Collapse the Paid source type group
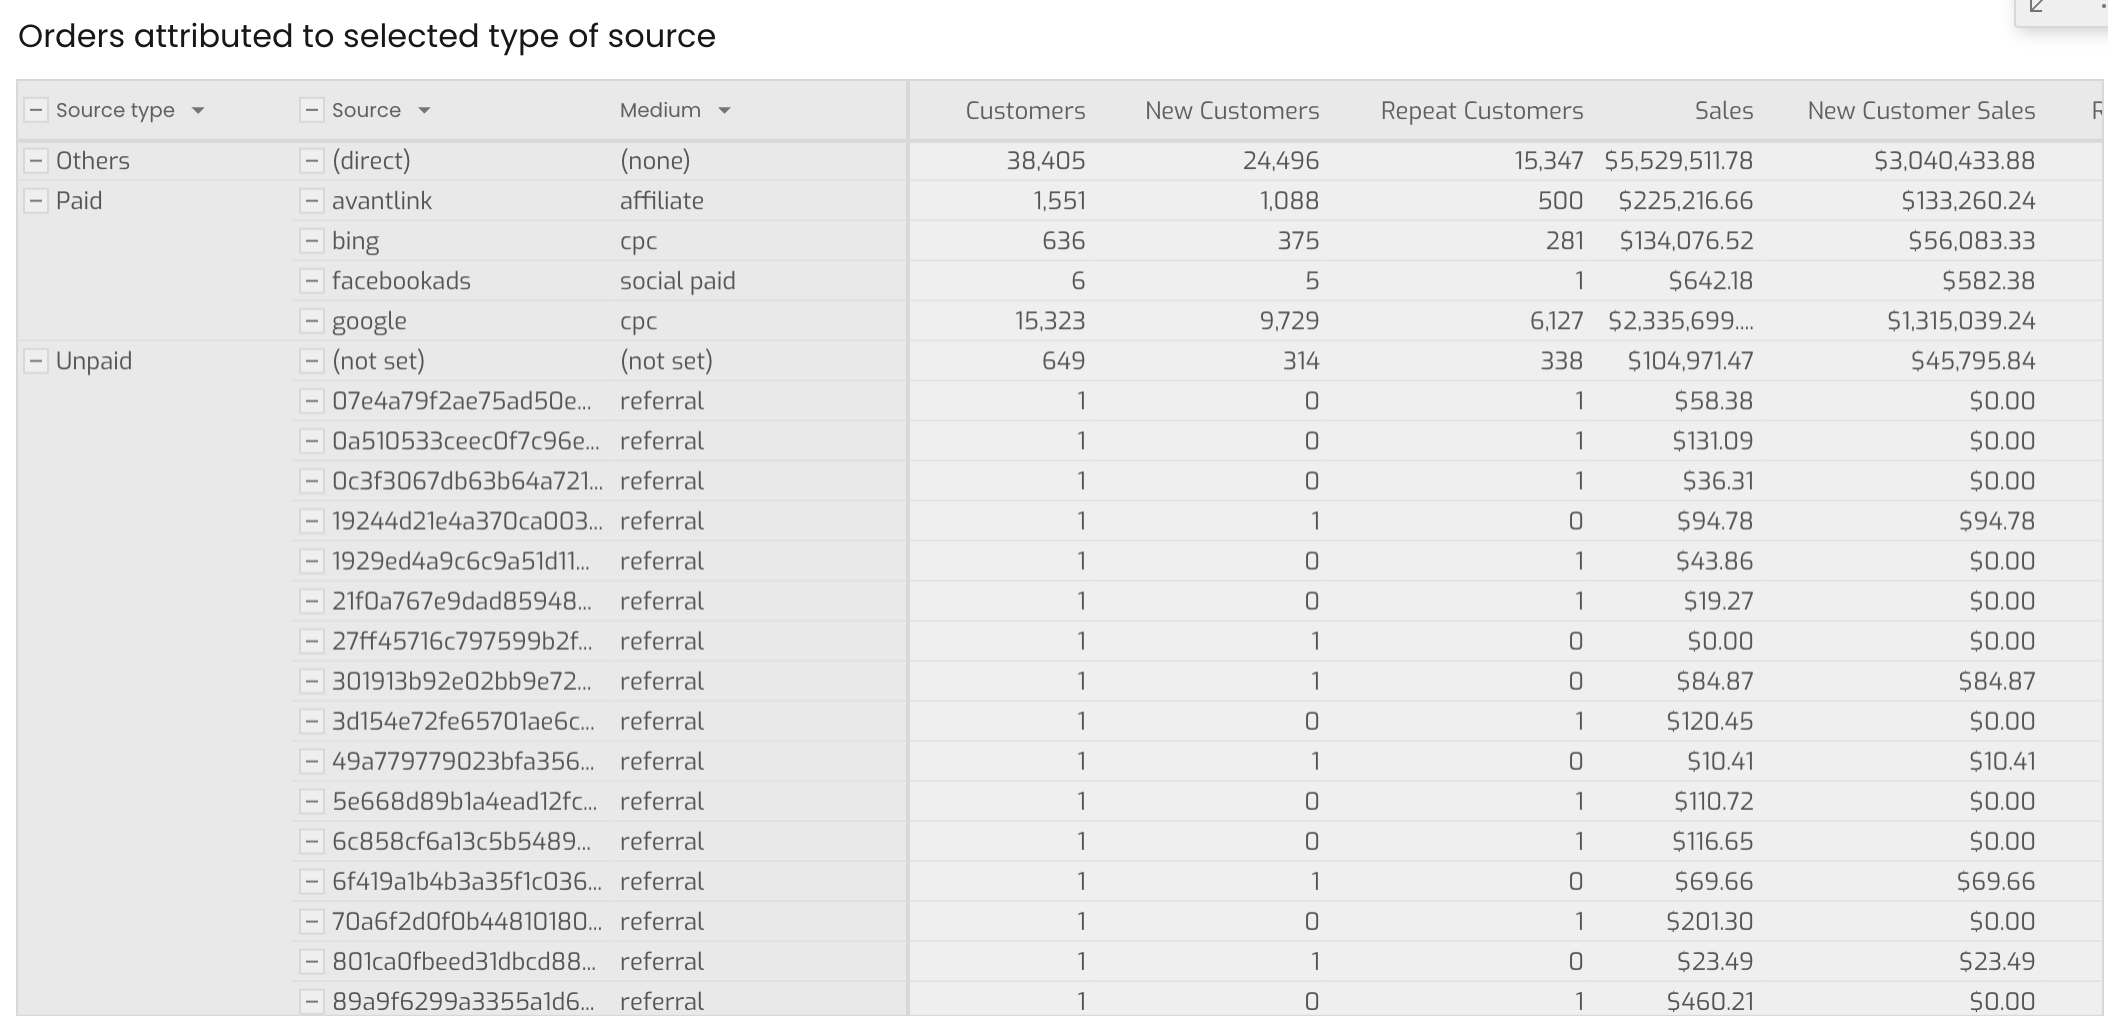The width and height of the screenshot is (2108, 1034). tap(36, 200)
